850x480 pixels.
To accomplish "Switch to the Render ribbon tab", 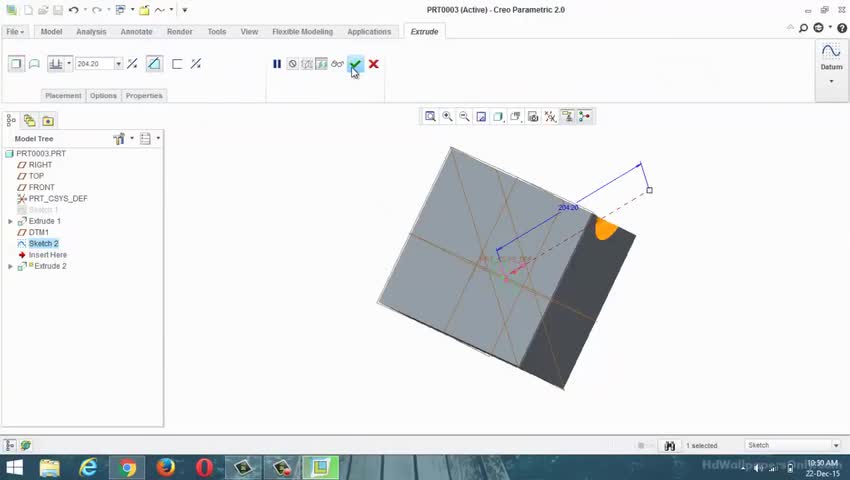I will tap(179, 31).
